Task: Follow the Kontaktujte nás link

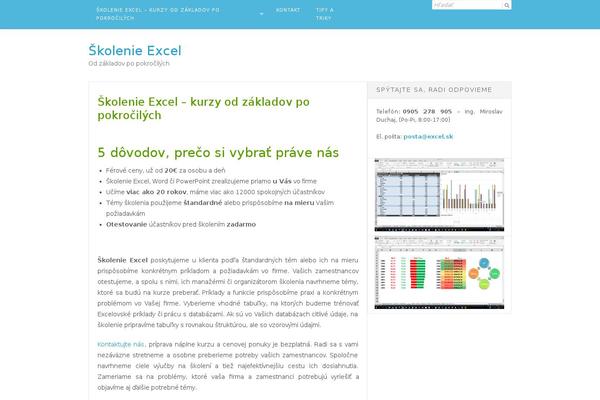Action: tap(121, 344)
